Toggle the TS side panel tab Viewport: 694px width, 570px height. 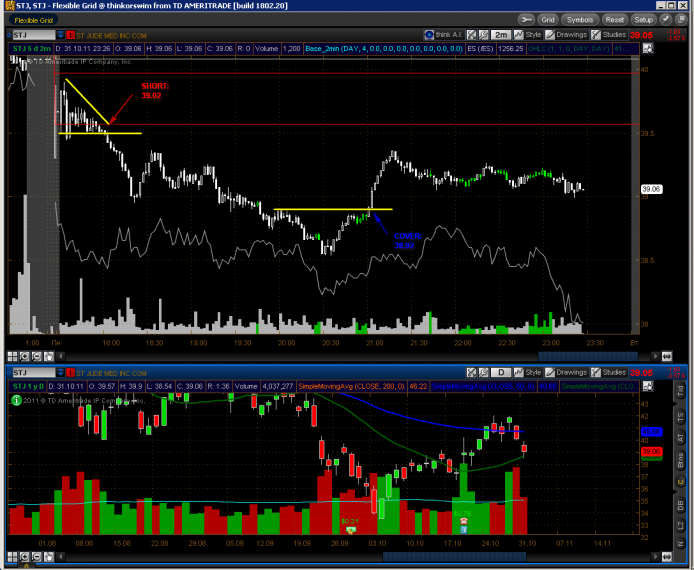point(680,416)
